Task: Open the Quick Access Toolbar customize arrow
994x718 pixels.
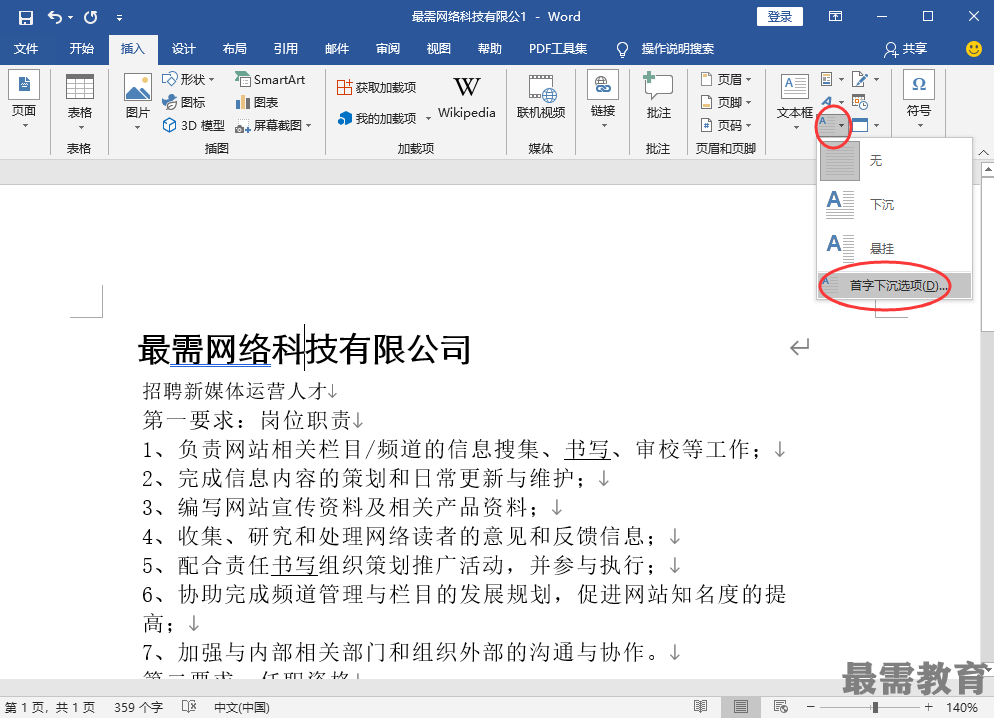Action: (x=119, y=18)
